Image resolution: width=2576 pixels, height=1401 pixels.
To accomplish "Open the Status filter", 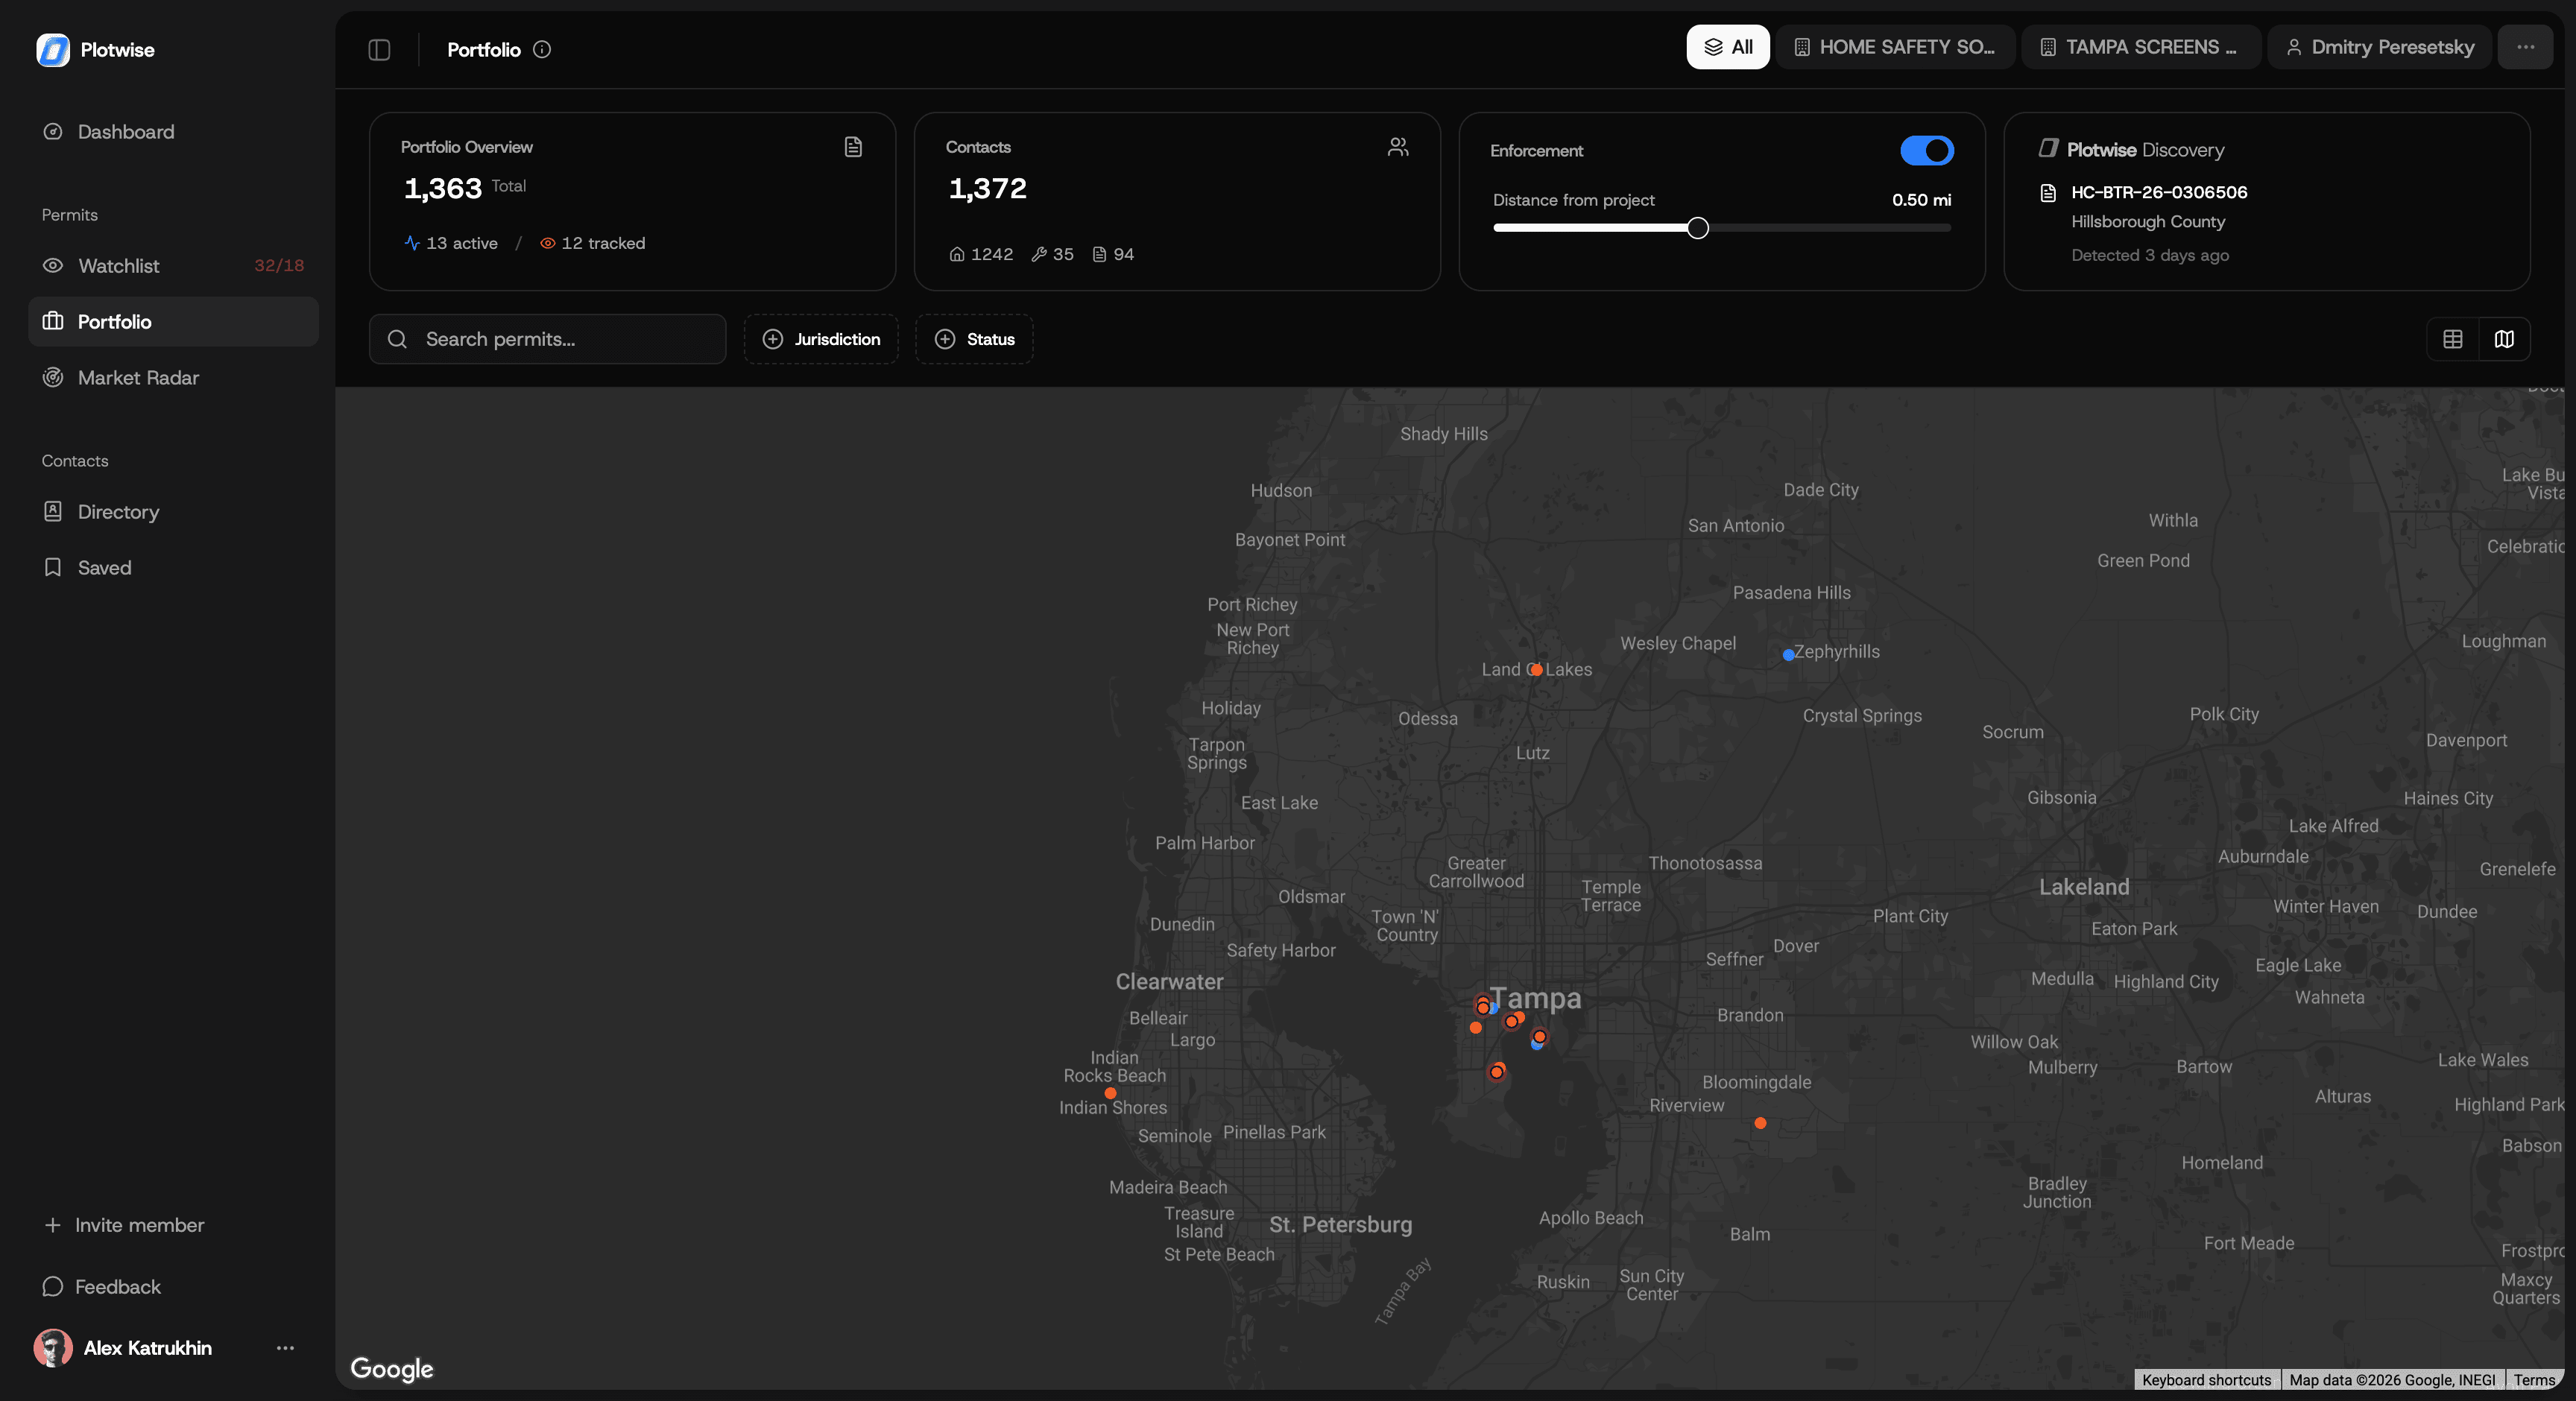I will pyautogui.click(x=973, y=339).
